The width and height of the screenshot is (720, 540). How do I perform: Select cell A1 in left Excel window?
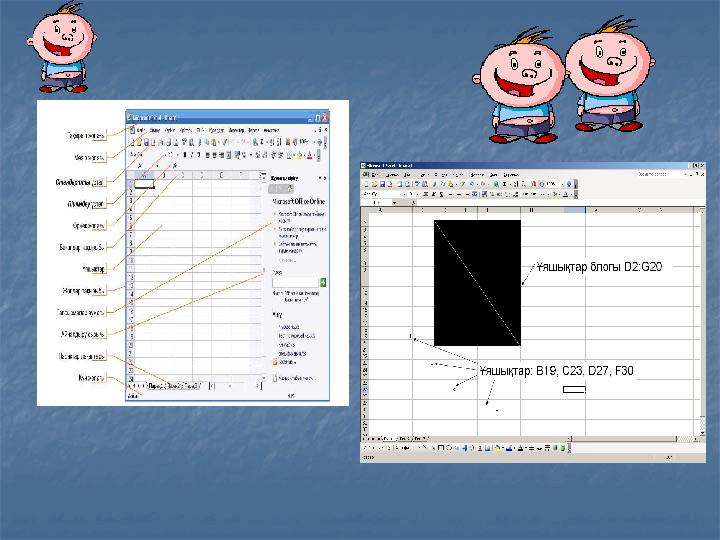144,184
